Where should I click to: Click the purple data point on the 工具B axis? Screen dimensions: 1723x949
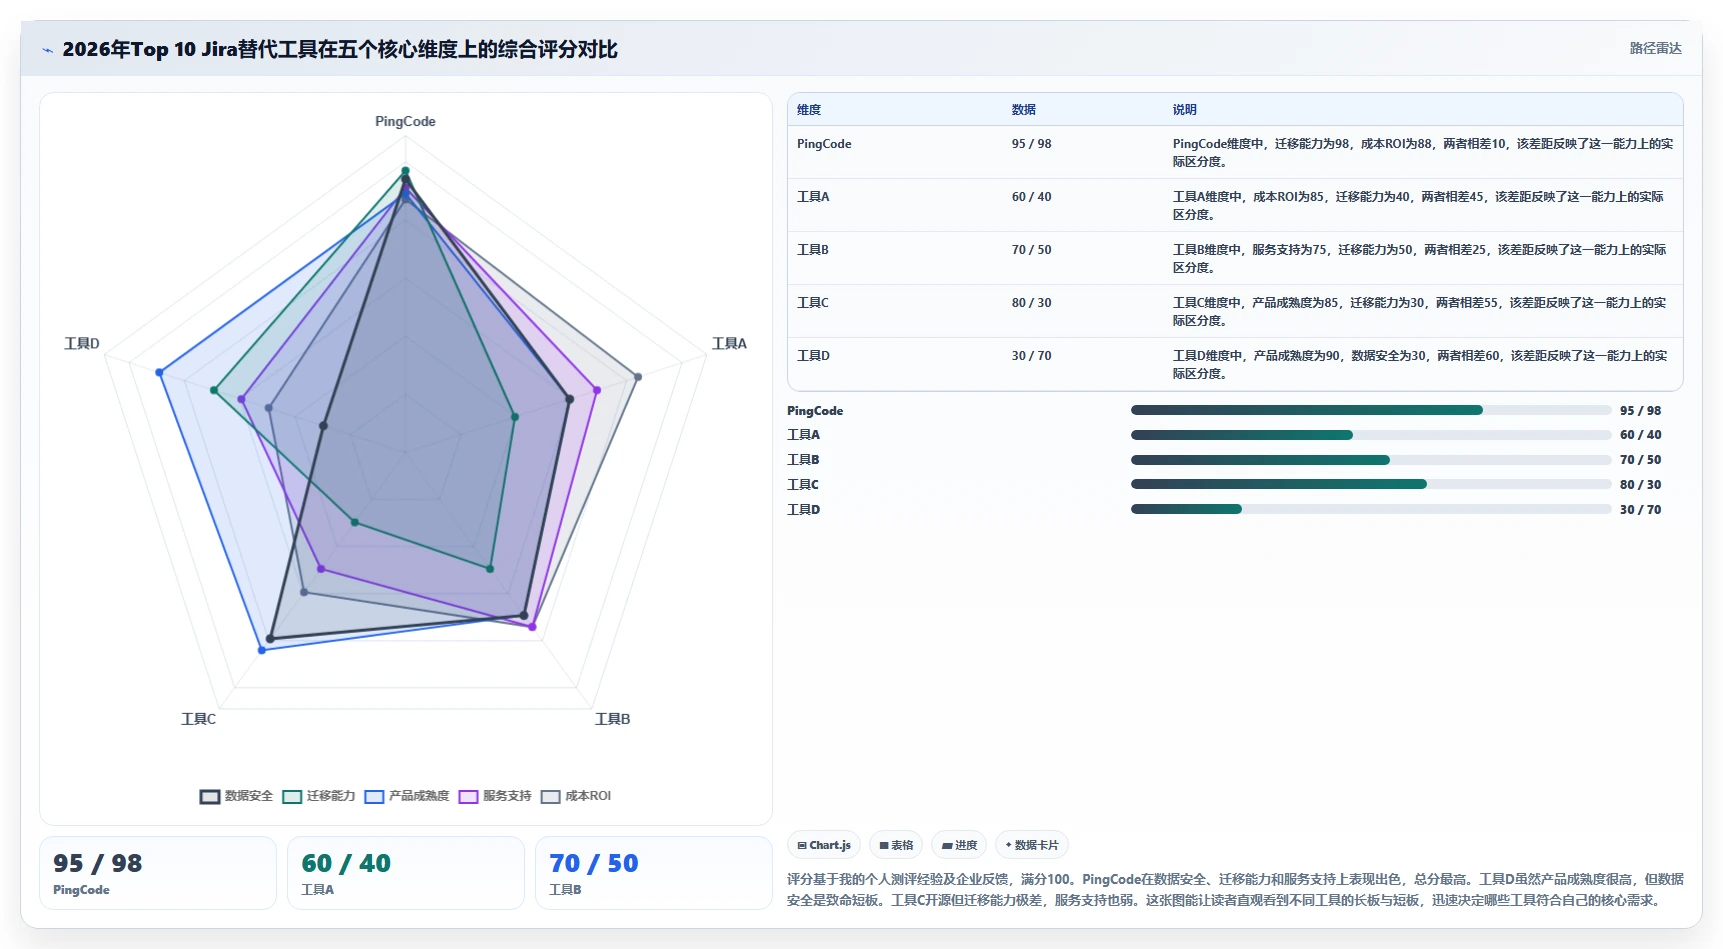coord(532,627)
